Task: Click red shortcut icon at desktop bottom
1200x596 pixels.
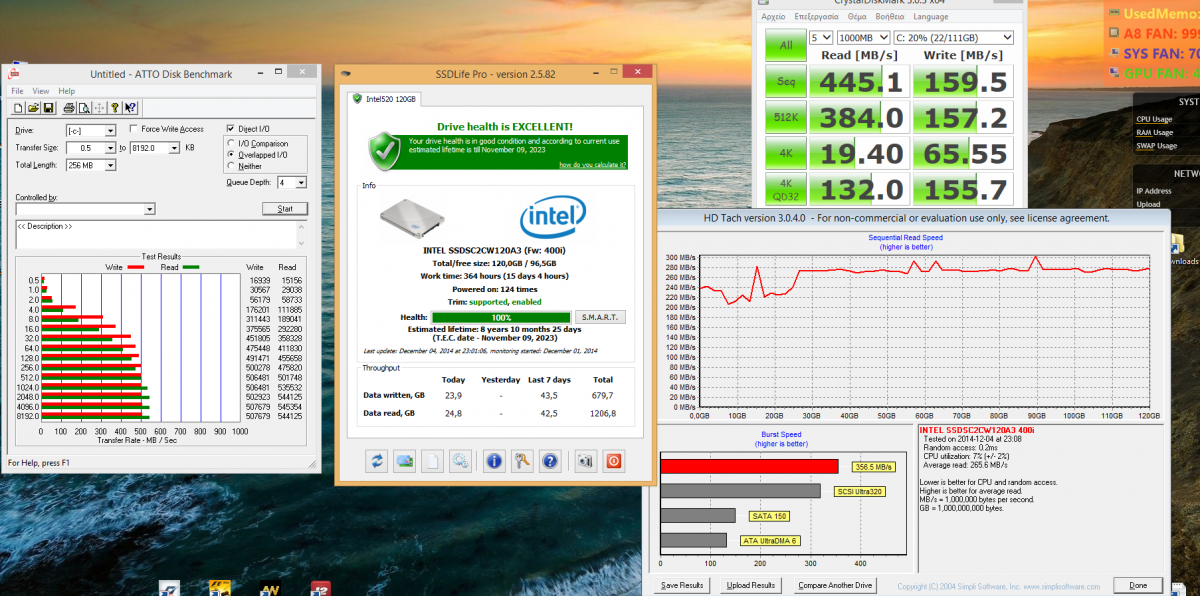Action: (320, 588)
